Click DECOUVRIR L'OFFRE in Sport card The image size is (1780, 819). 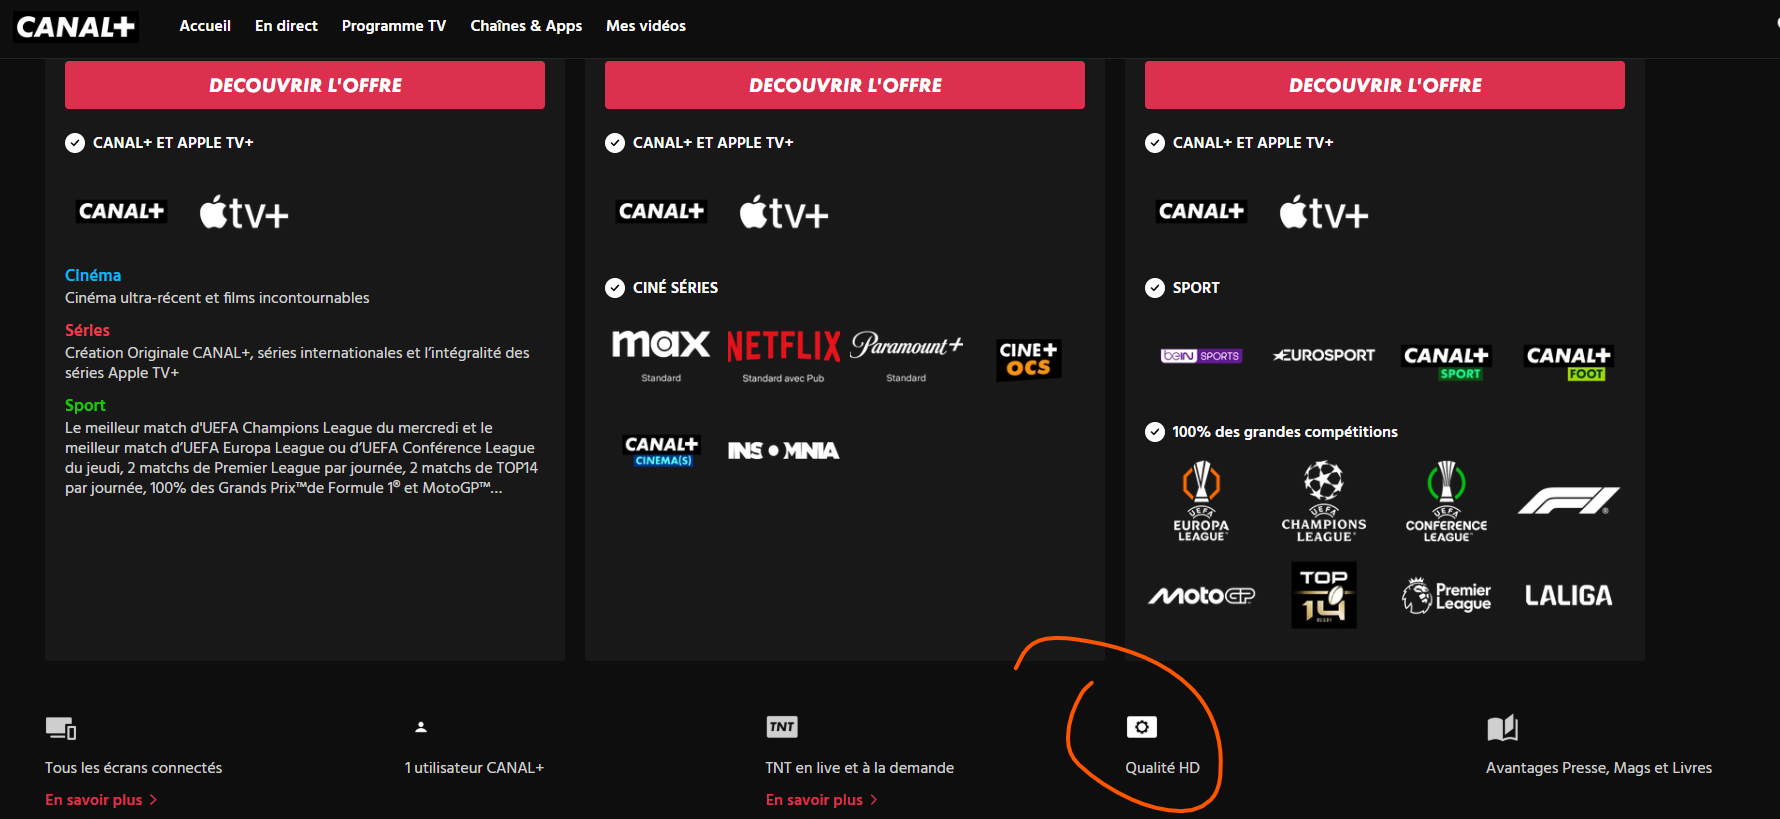point(1385,85)
